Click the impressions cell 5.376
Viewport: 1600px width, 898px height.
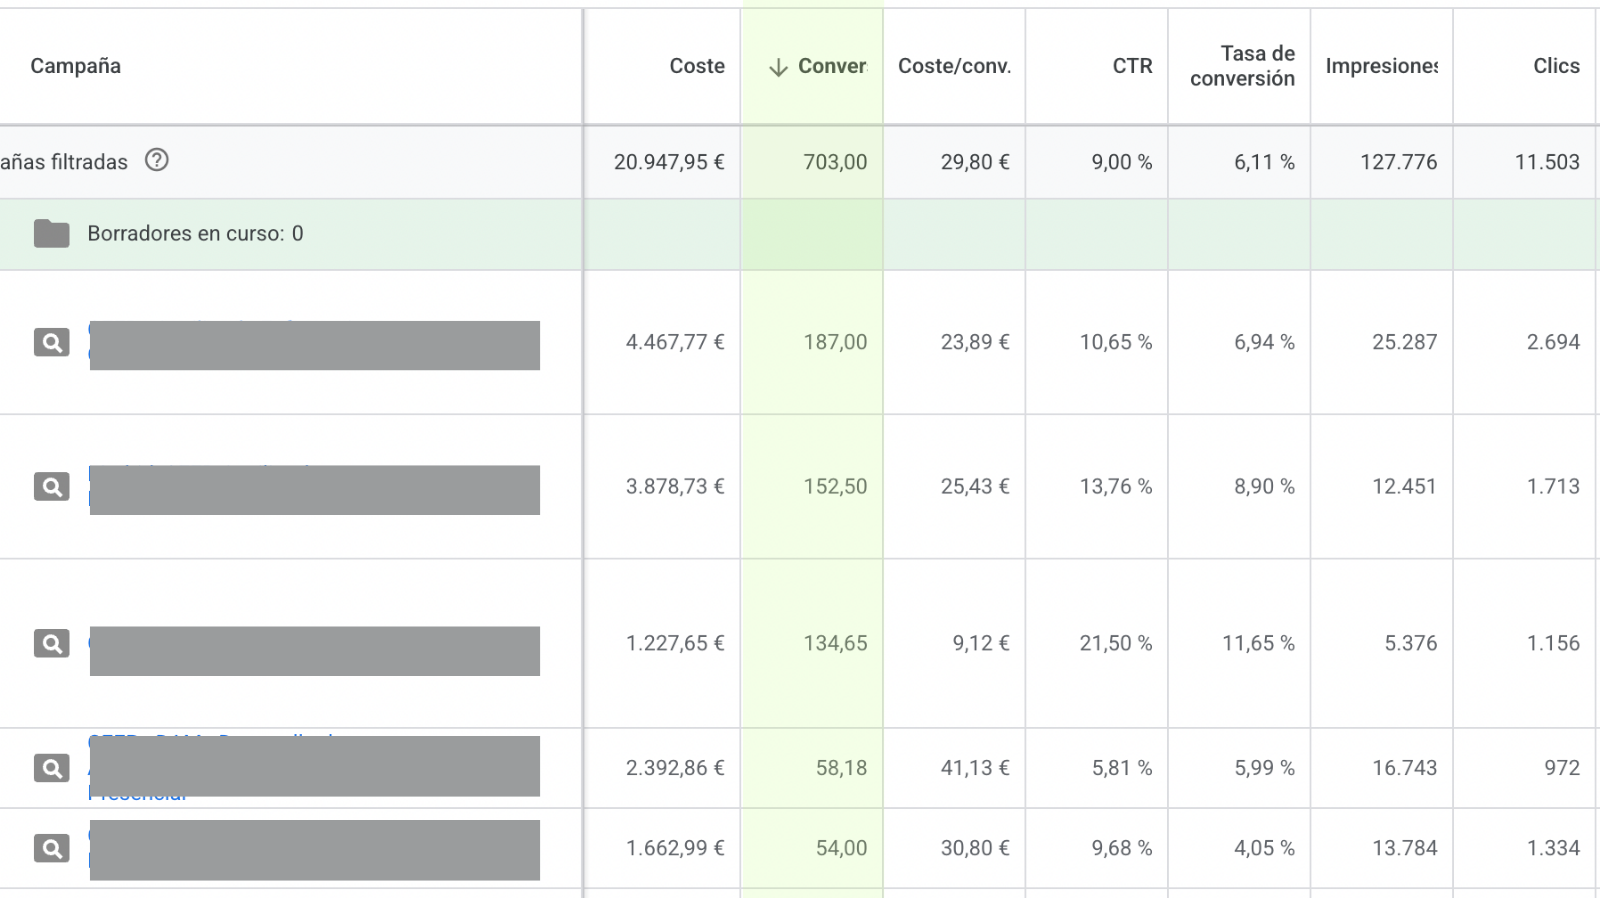1410,643
